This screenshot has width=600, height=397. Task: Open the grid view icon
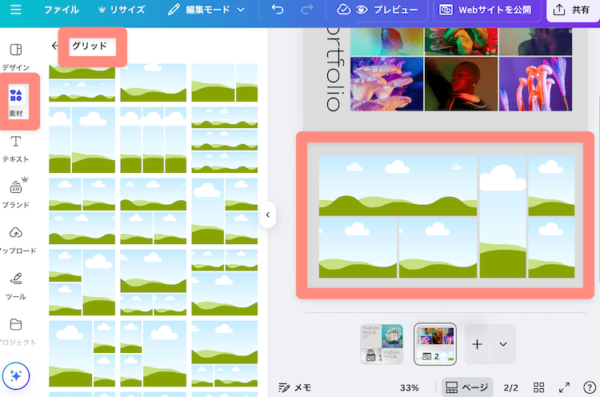(x=539, y=387)
